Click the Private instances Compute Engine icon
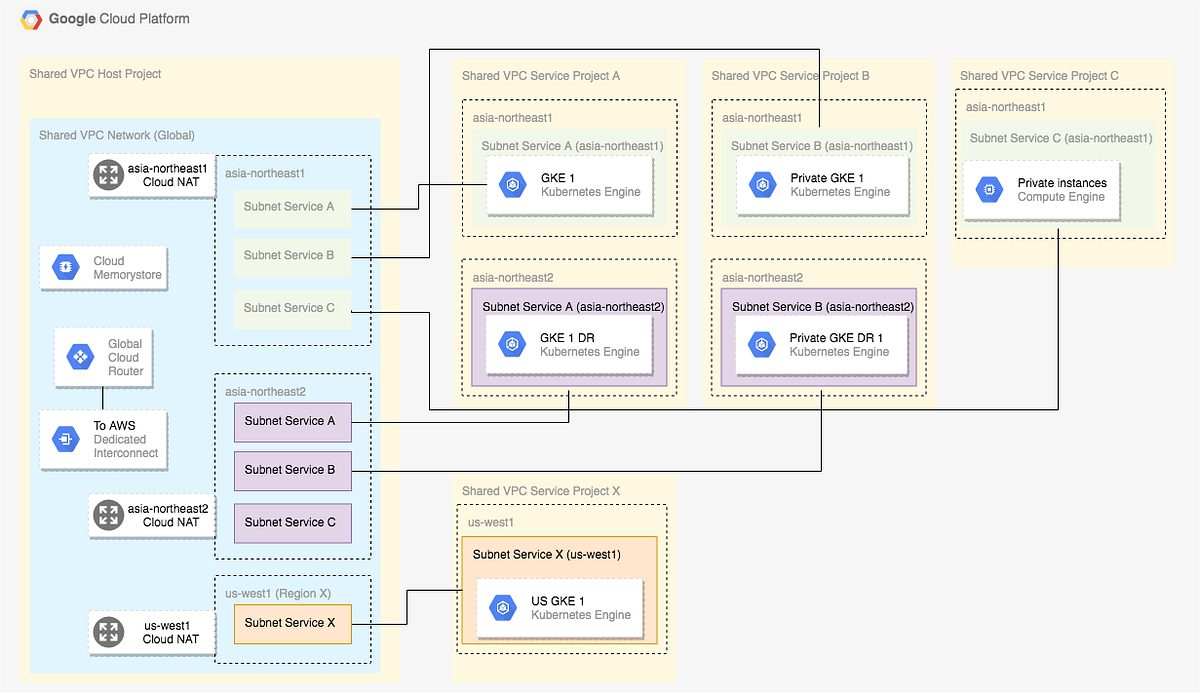Image resolution: width=1200 pixels, height=693 pixels. (988, 189)
